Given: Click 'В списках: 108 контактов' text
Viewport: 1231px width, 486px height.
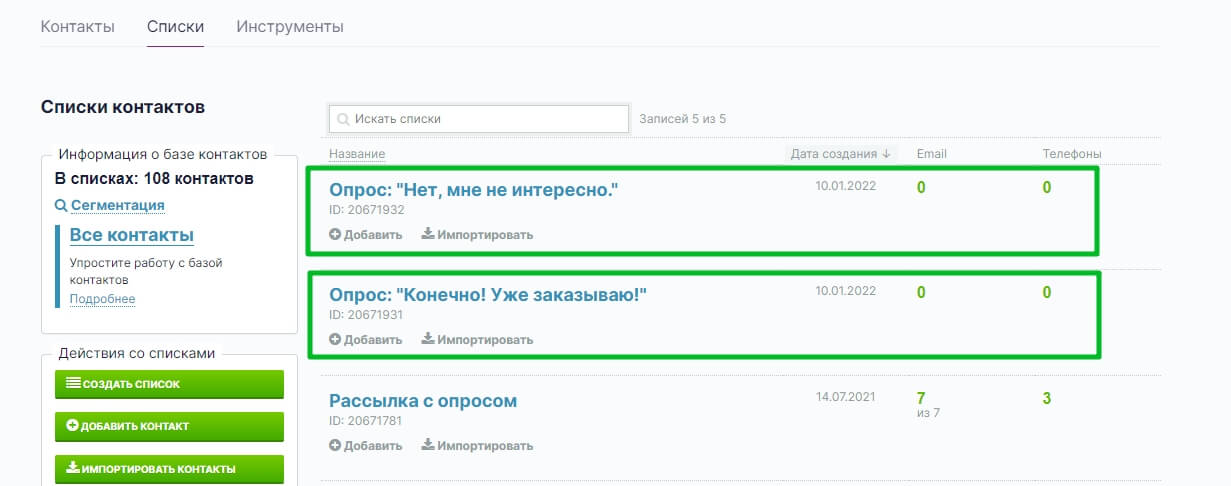Looking at the screenshot, I should click(x=154, y=179).
